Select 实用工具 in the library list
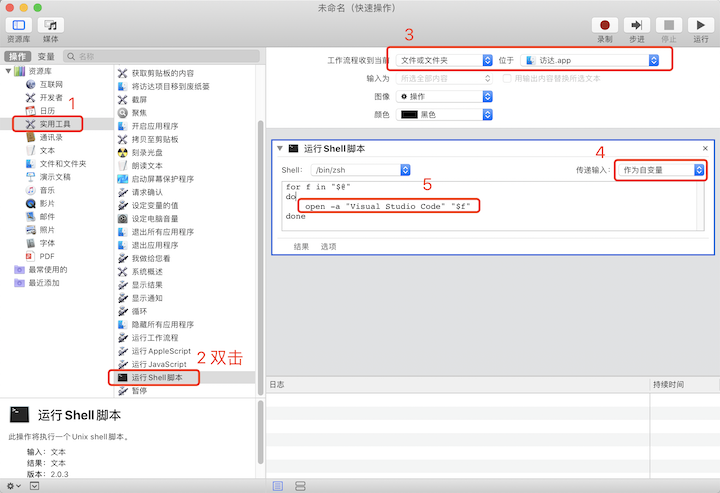The width and height of the screenshot is (720, 493). click(x=54, y=124)
